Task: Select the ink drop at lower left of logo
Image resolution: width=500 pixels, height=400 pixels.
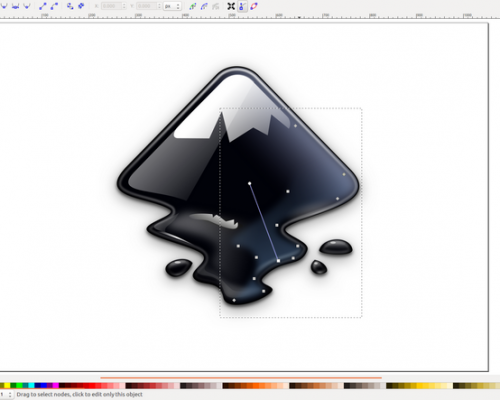Action: 179,267
